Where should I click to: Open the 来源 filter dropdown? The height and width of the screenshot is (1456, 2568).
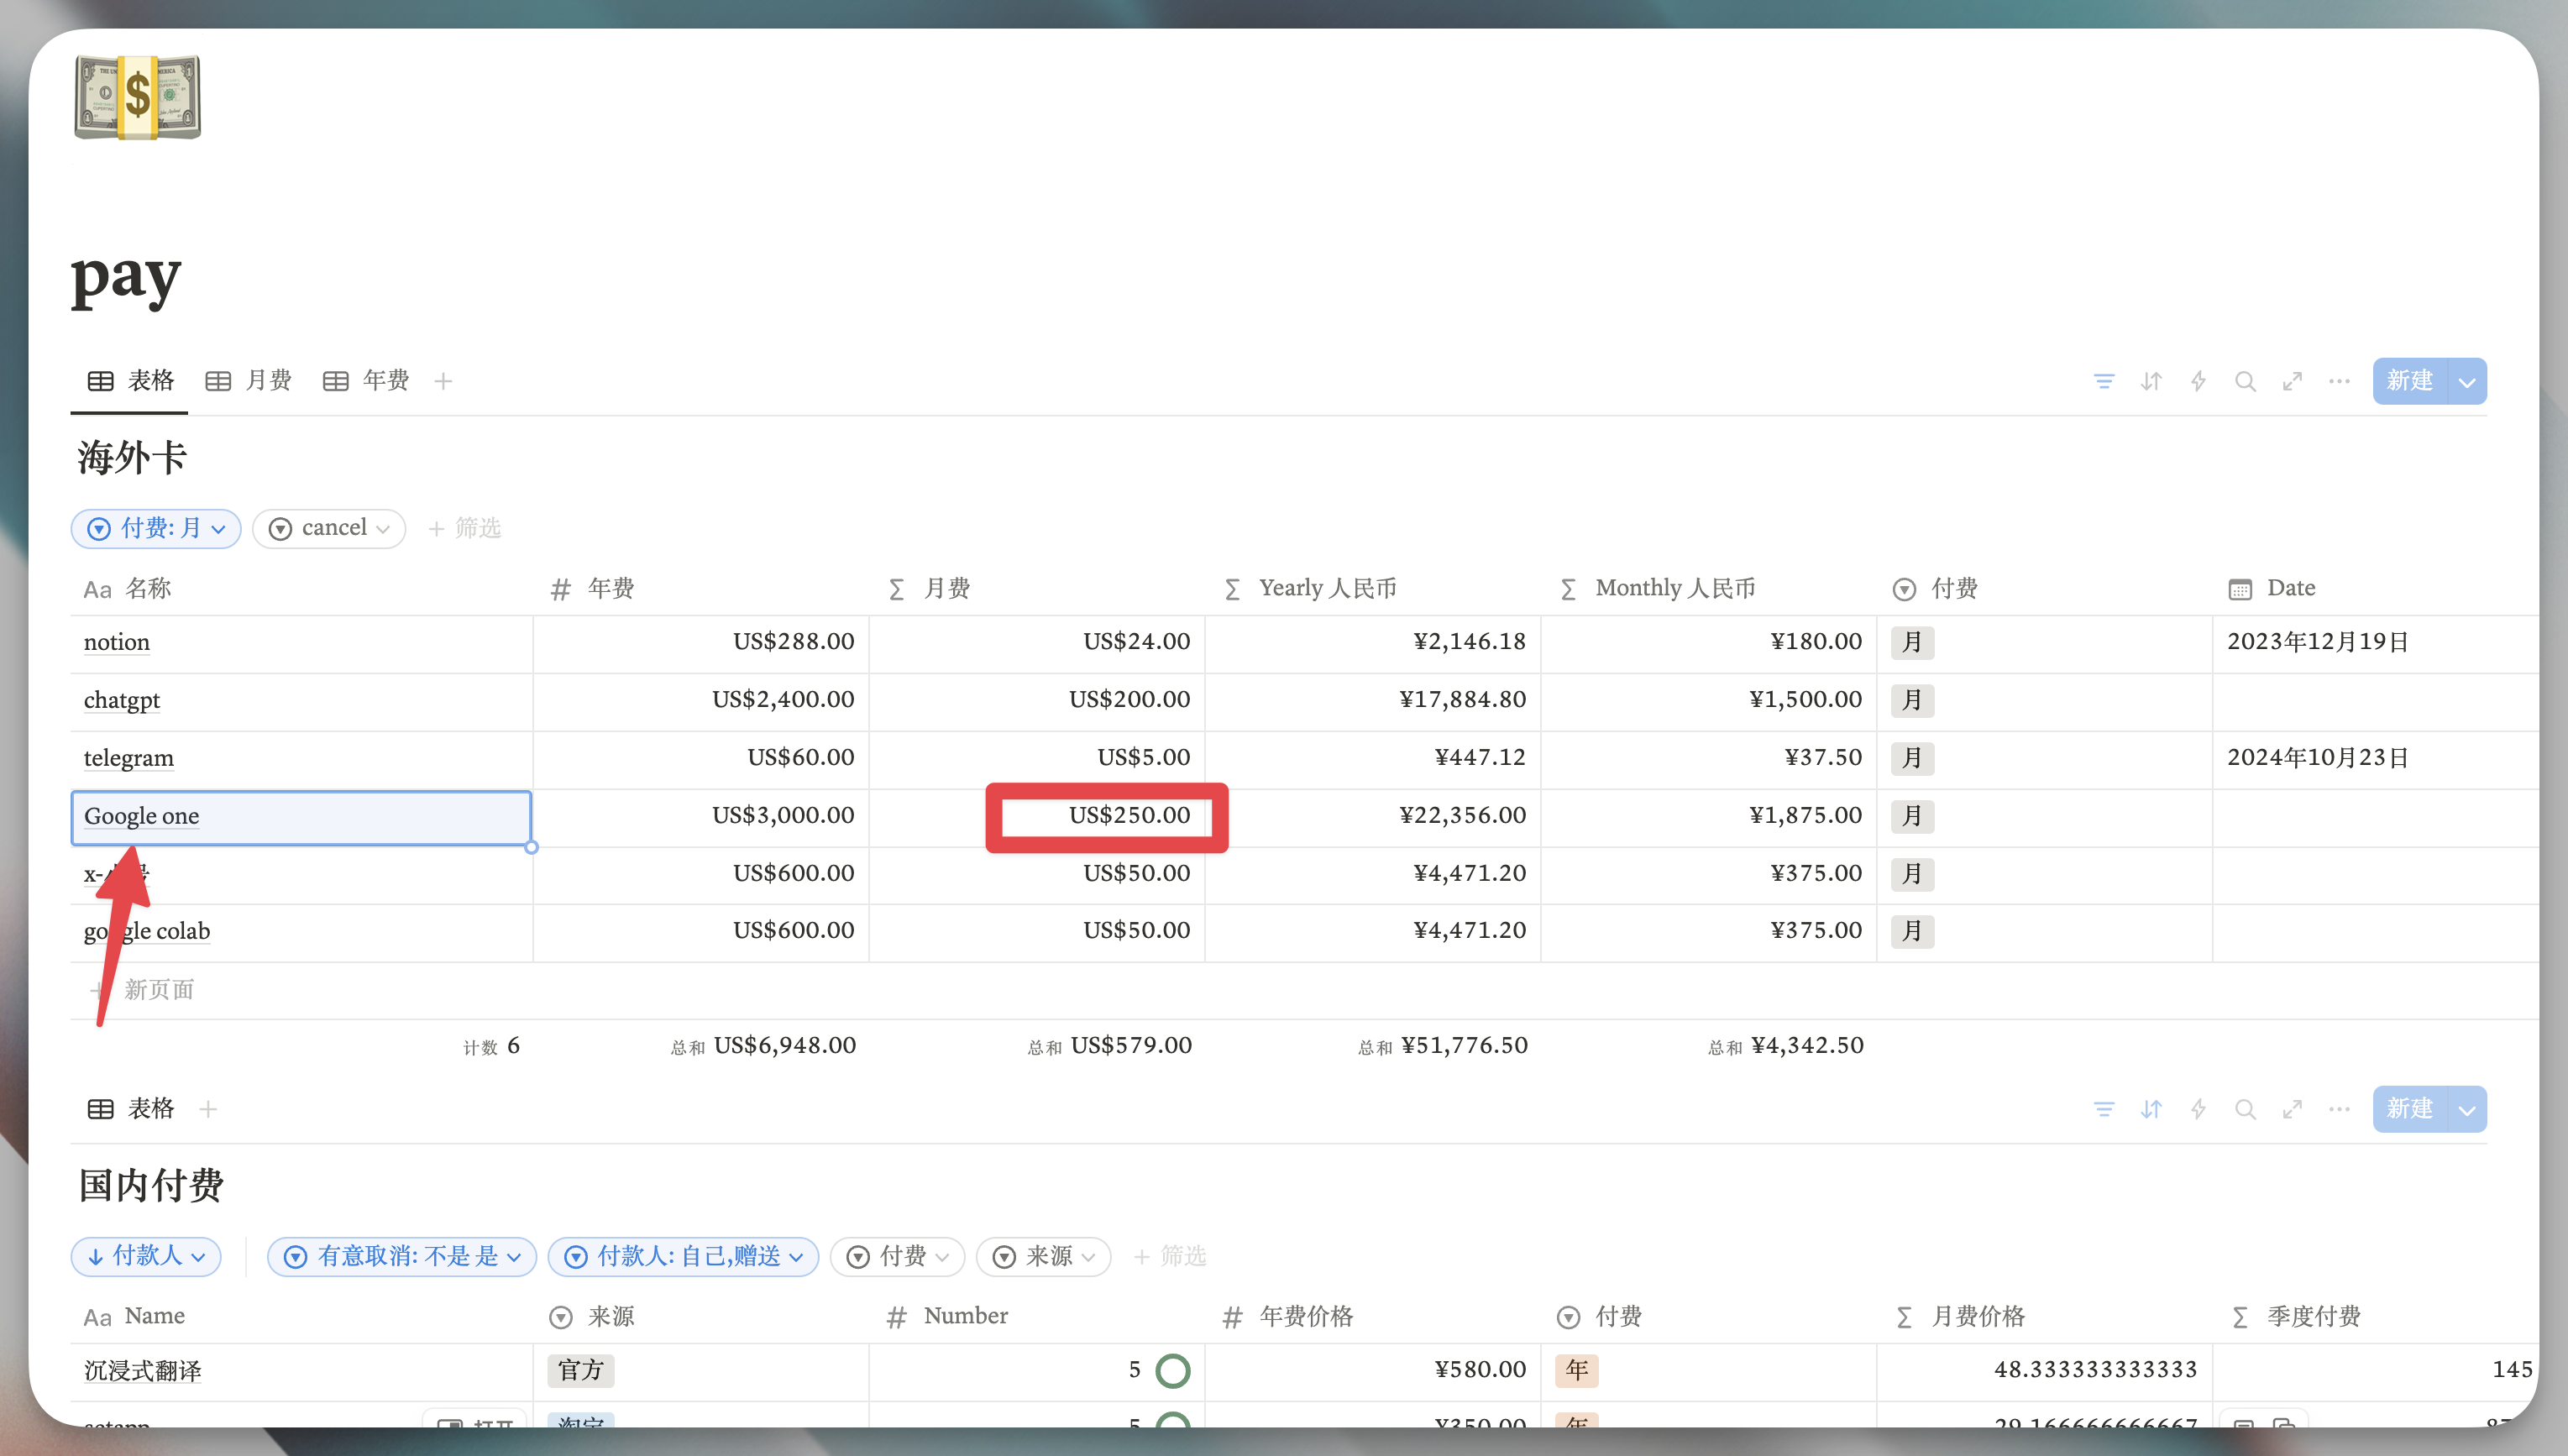tap(1044, 1256)
